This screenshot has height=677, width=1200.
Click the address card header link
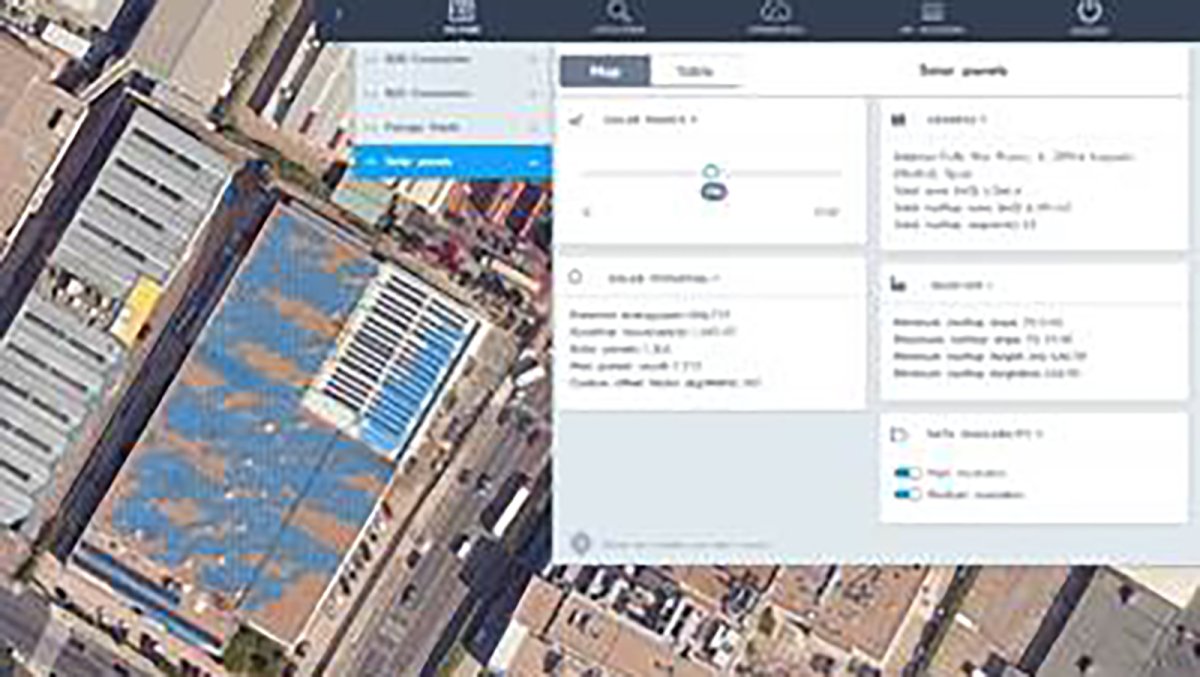954,117
